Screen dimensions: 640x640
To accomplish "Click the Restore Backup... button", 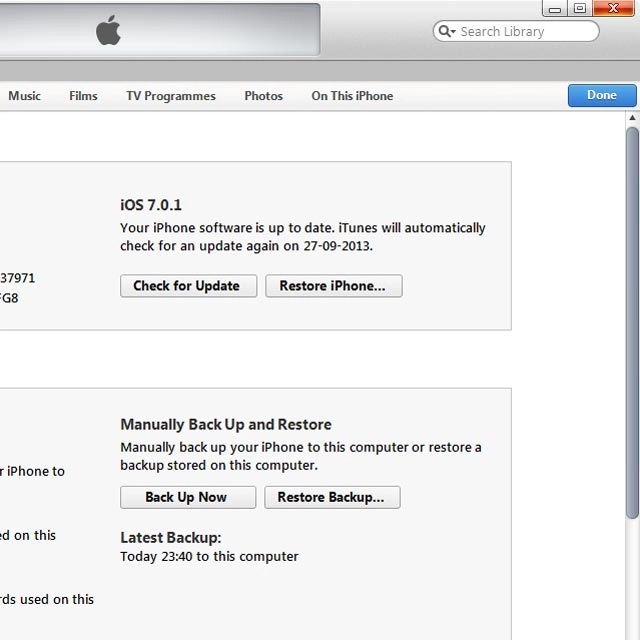I will (331, 497).
